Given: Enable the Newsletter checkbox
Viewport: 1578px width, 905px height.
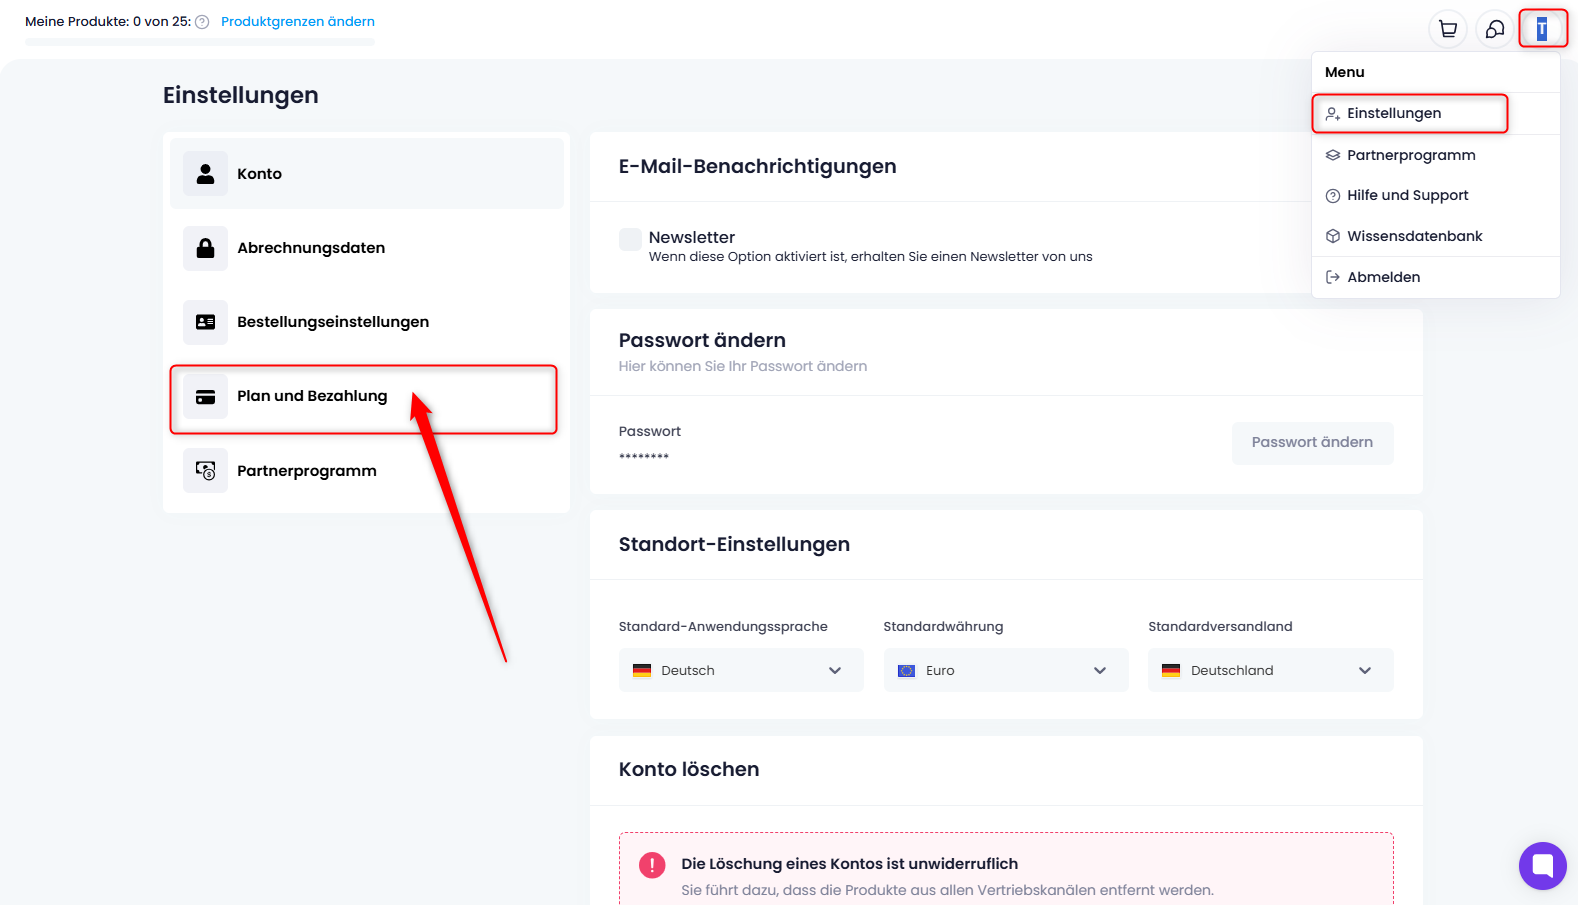Looking at the screenshot, I should pyautogui.click(x=630, y=239).
